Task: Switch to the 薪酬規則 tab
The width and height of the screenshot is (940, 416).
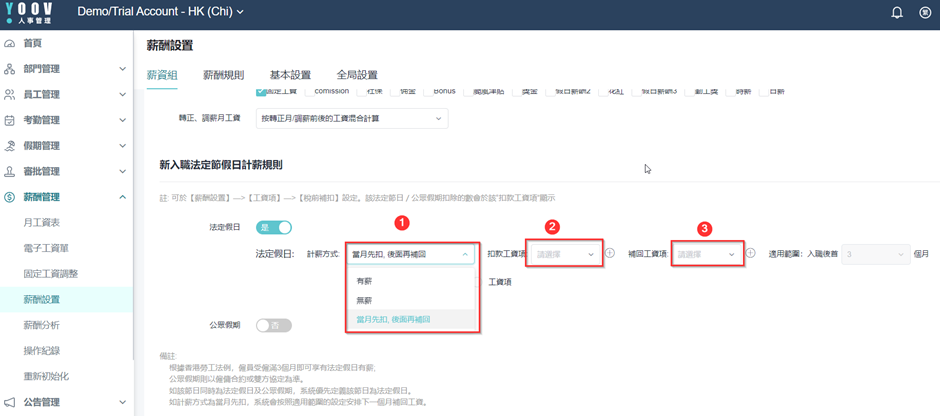Action: [x=223, y=75]
